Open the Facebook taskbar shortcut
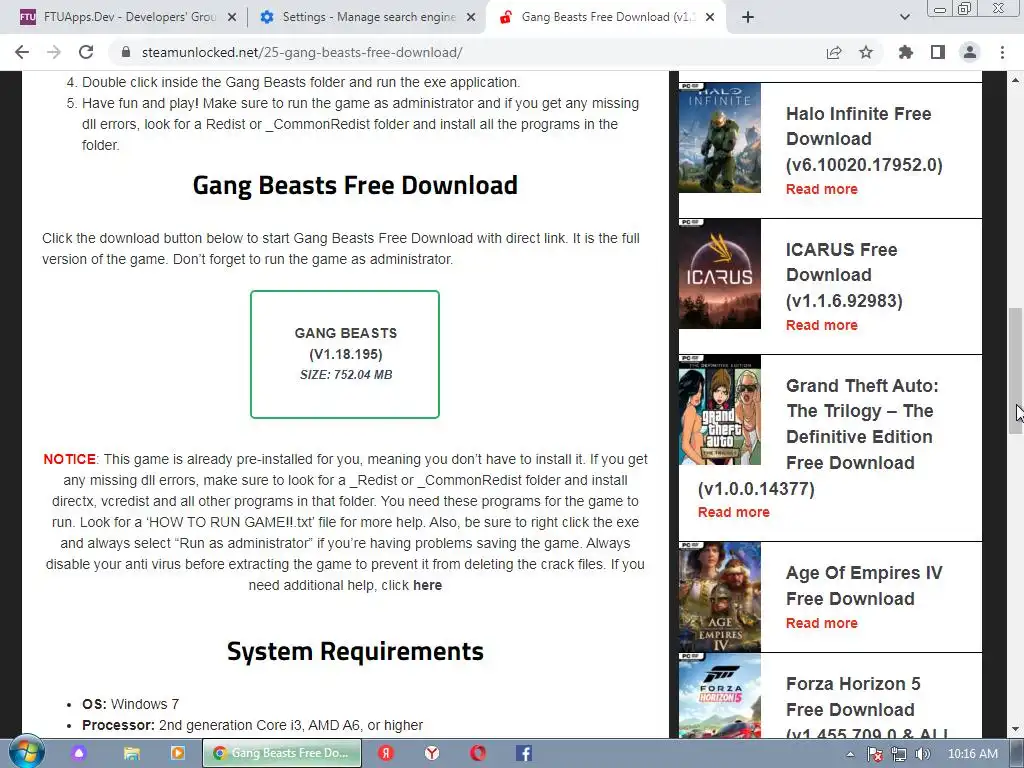1024x768 pixels. (524, 753)
